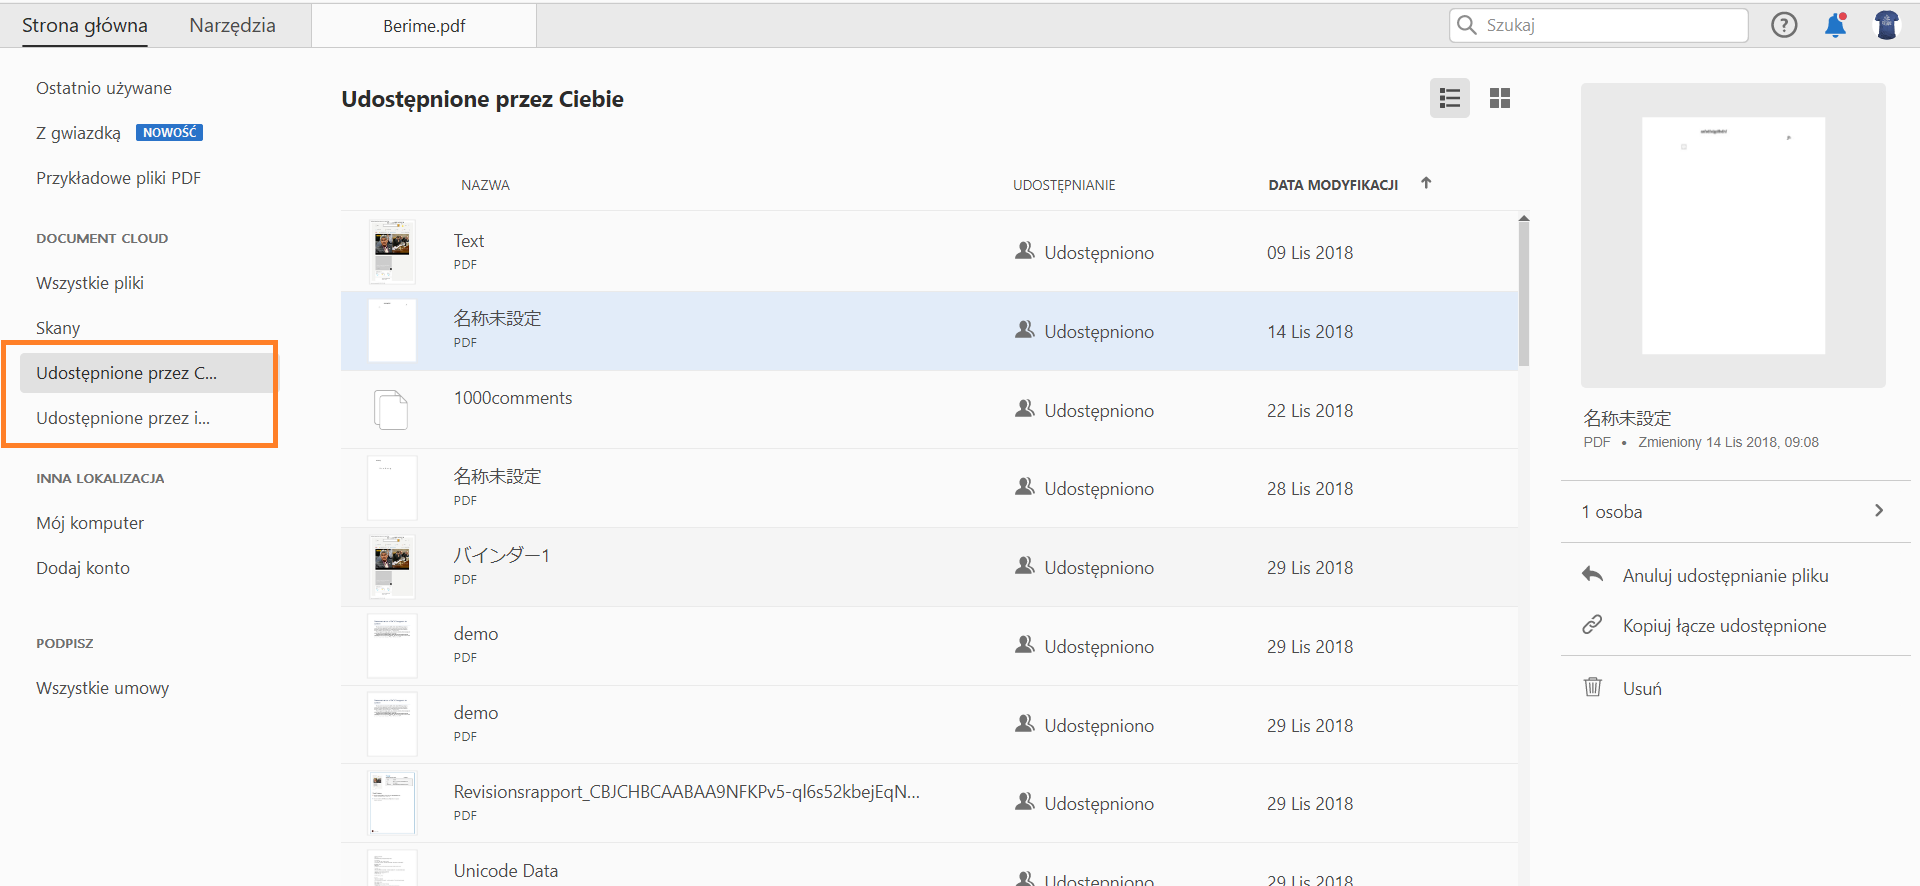Open the Berime.pdf document tab

pyautogui.click(x=424, y=26)
